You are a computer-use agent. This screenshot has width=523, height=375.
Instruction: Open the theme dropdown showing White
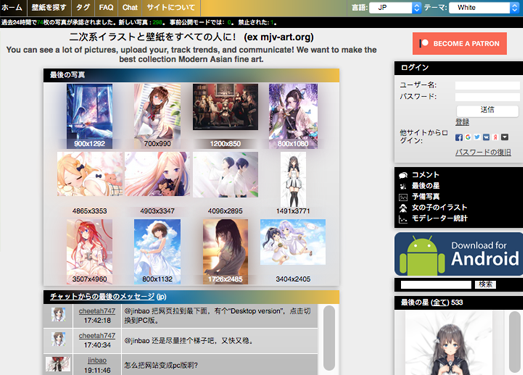coord(483,7)
